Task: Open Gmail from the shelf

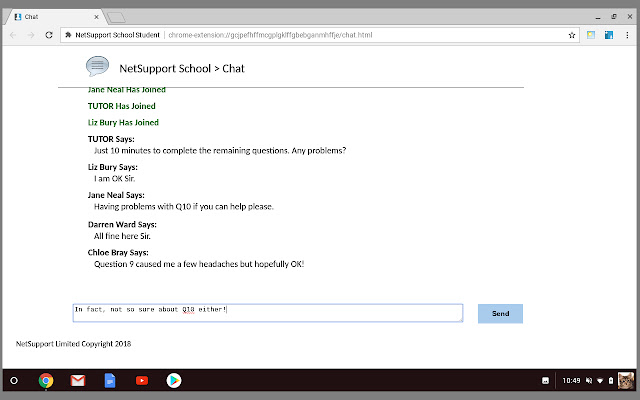Action: [78, 380]
